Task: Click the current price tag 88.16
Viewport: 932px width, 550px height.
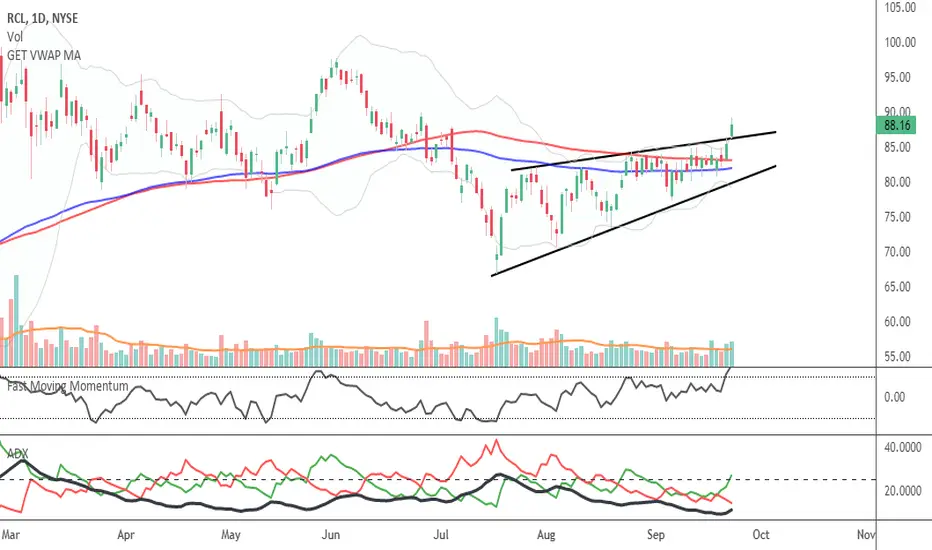Action: 896,125
